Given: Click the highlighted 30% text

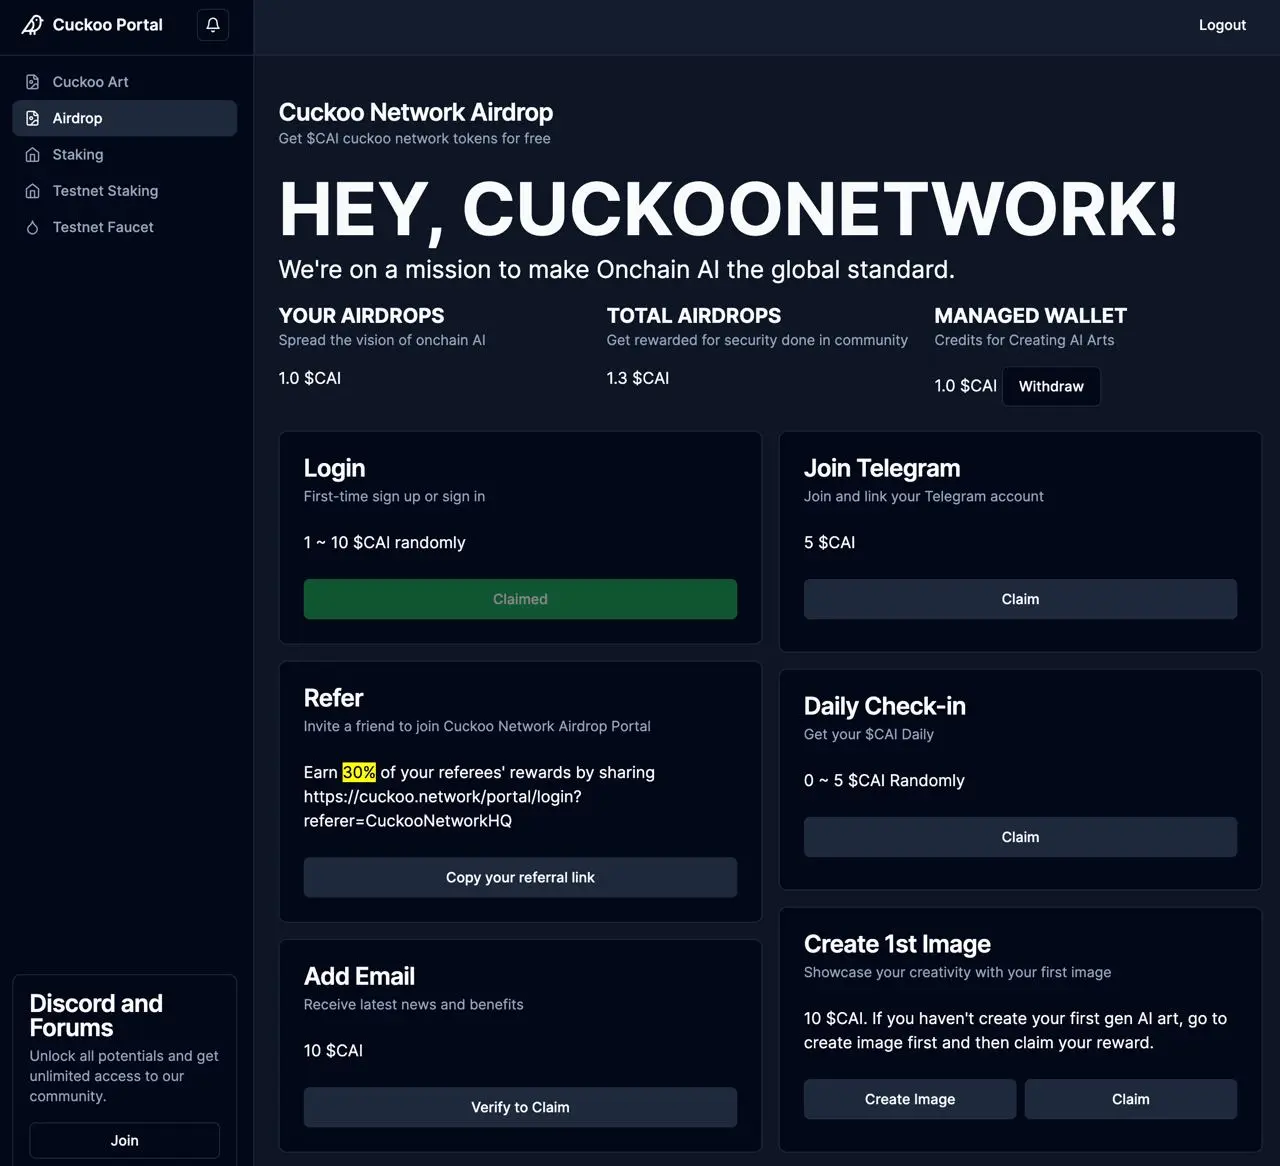Looking at the screenshot, I should tap(359, 772).
